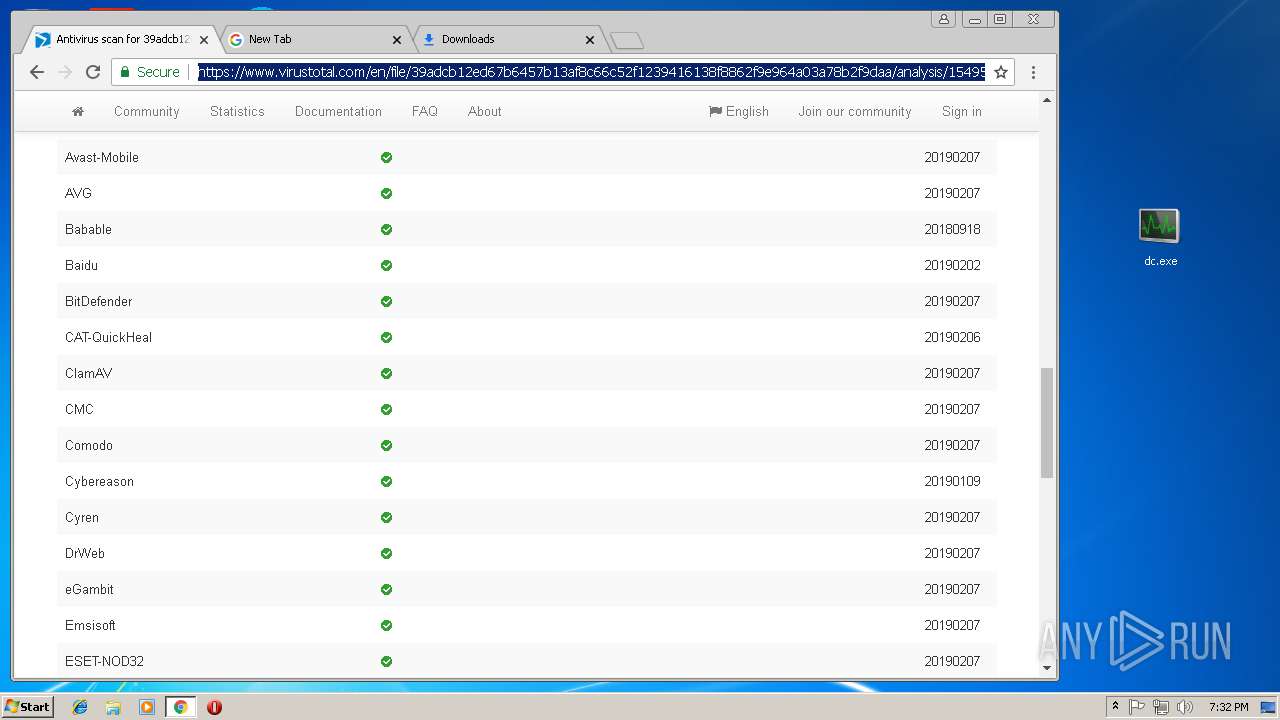Open the Community menu item
The height and width of the screenshot is (720, 1280).
point(147,111)
